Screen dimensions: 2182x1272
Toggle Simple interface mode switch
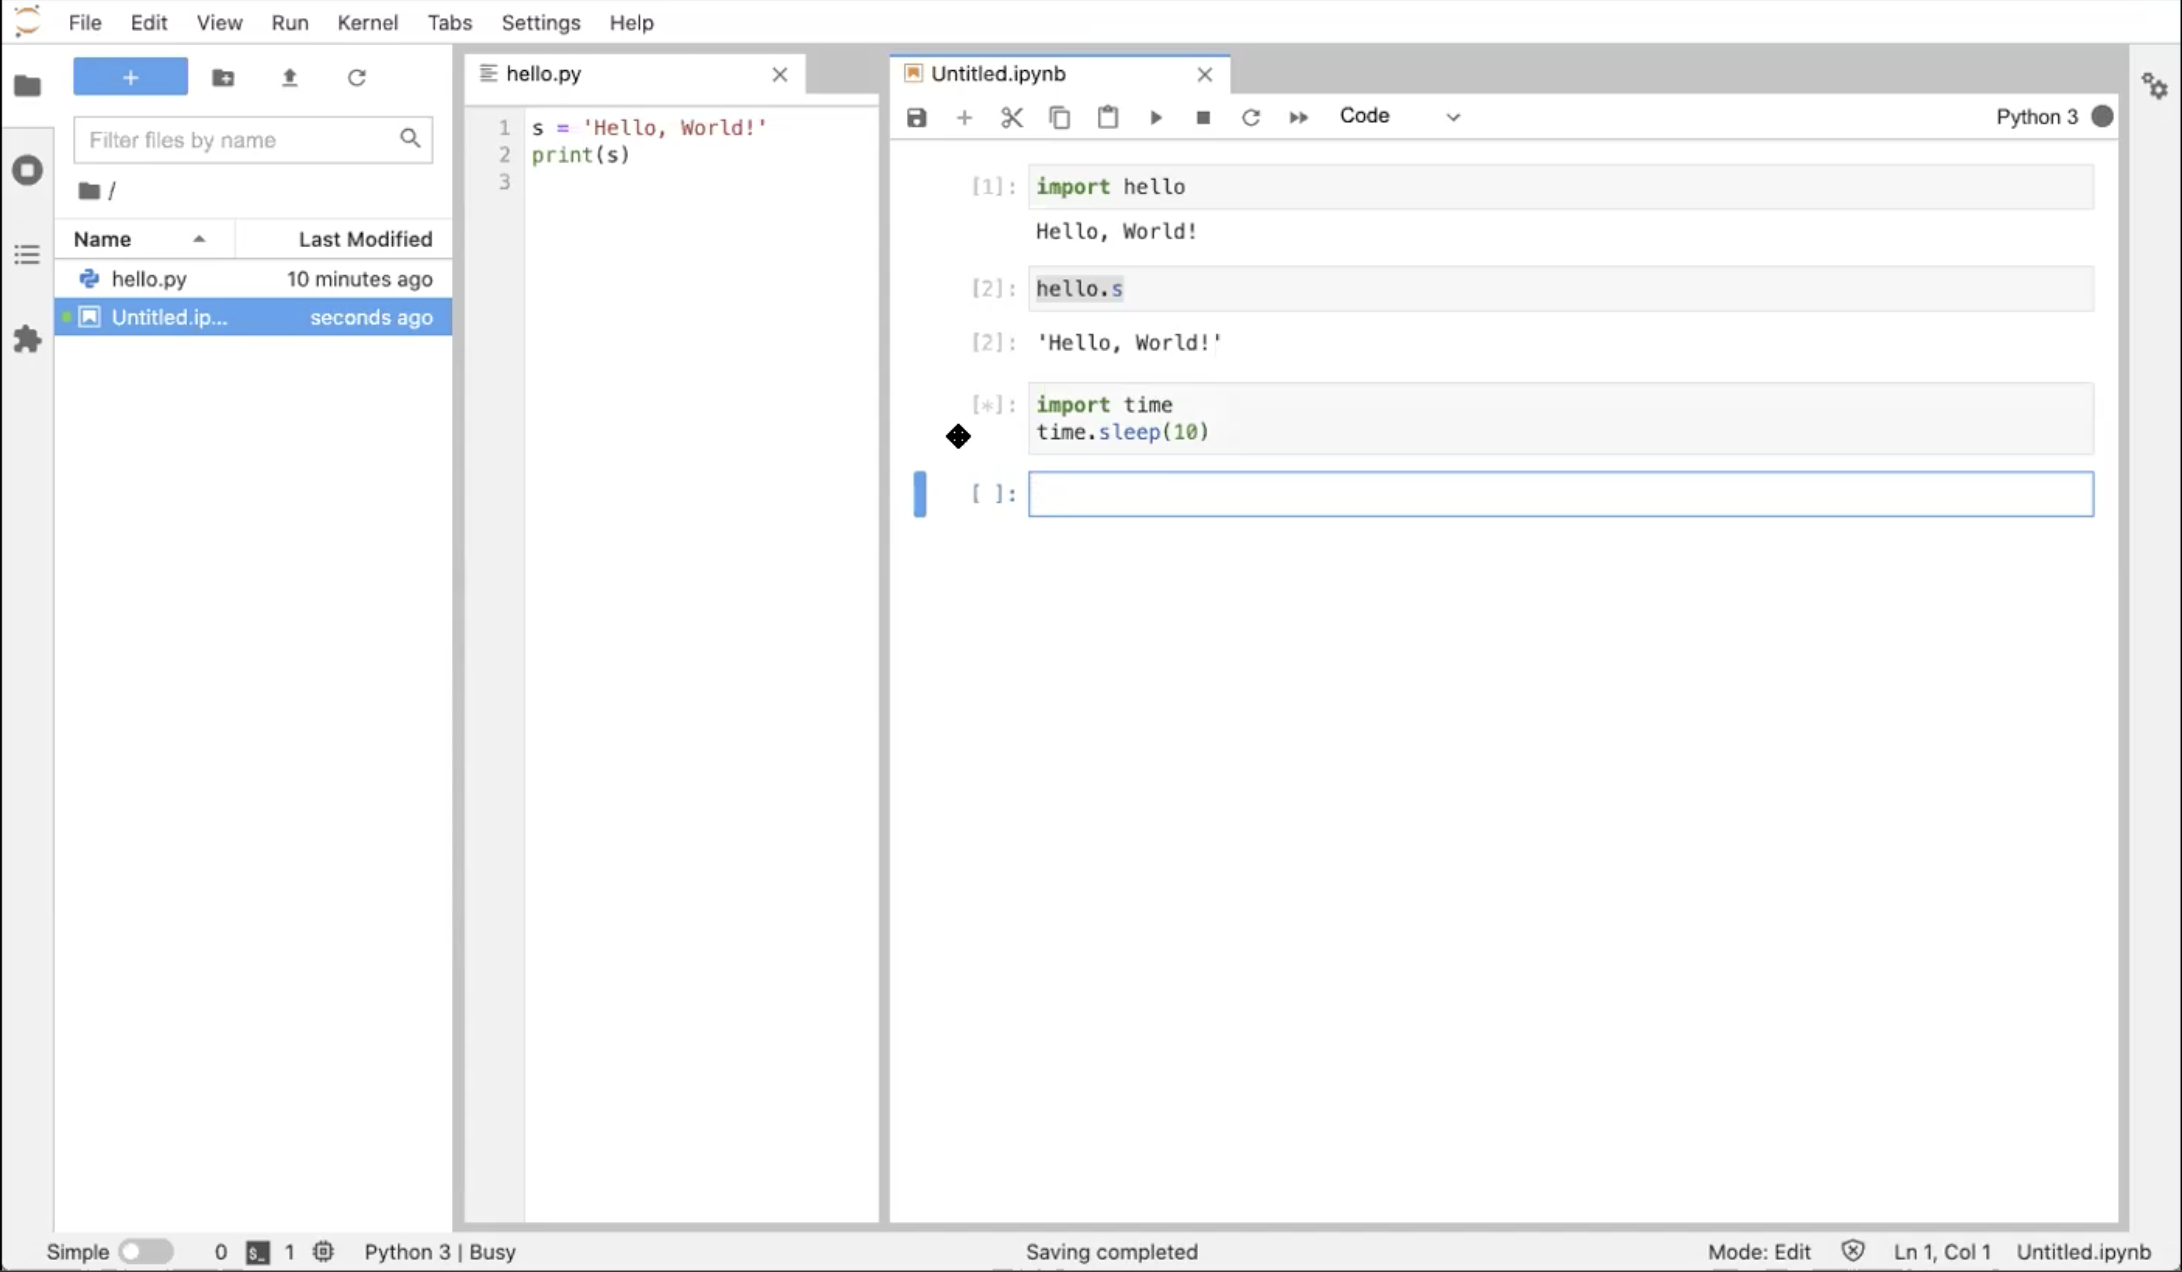(x=145, y=1251)
